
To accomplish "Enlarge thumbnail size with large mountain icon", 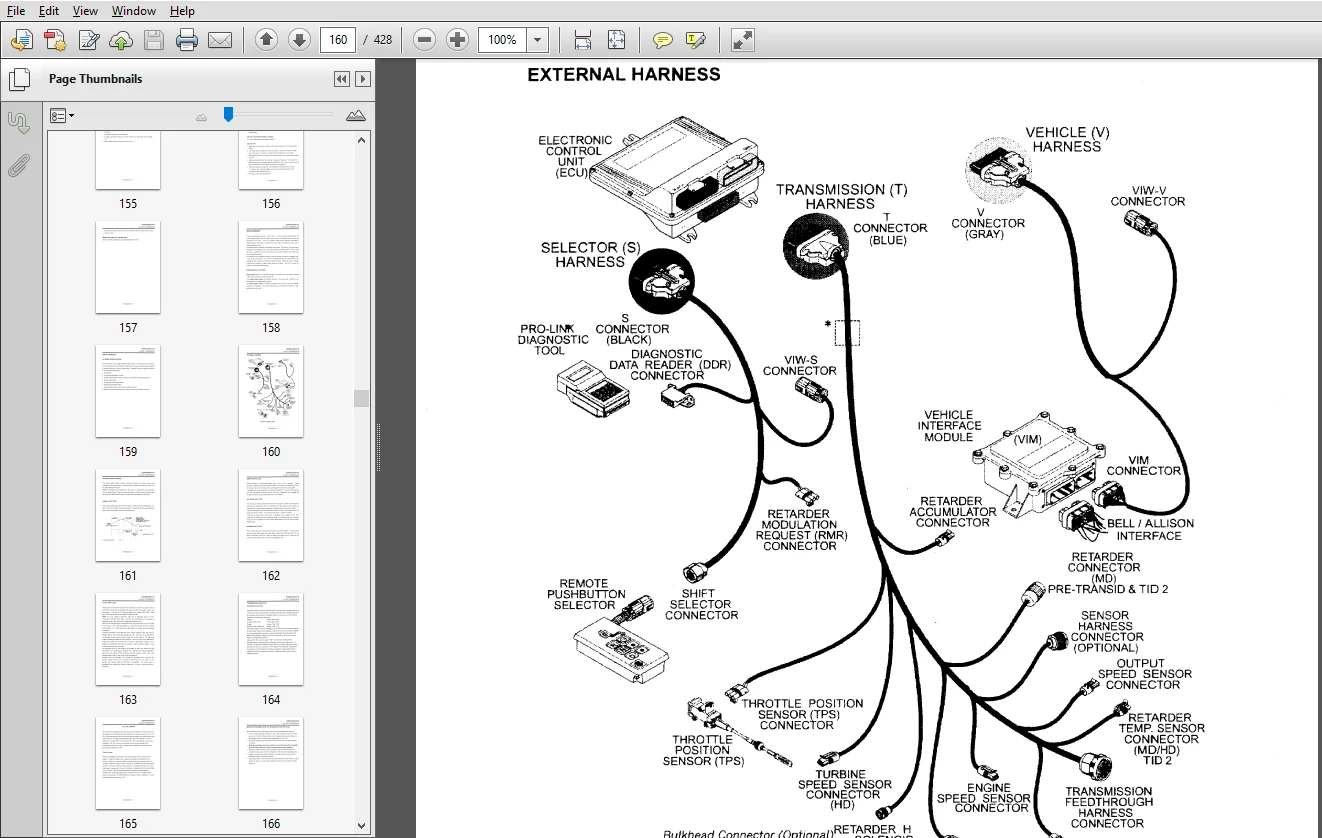I will point(355,116).
